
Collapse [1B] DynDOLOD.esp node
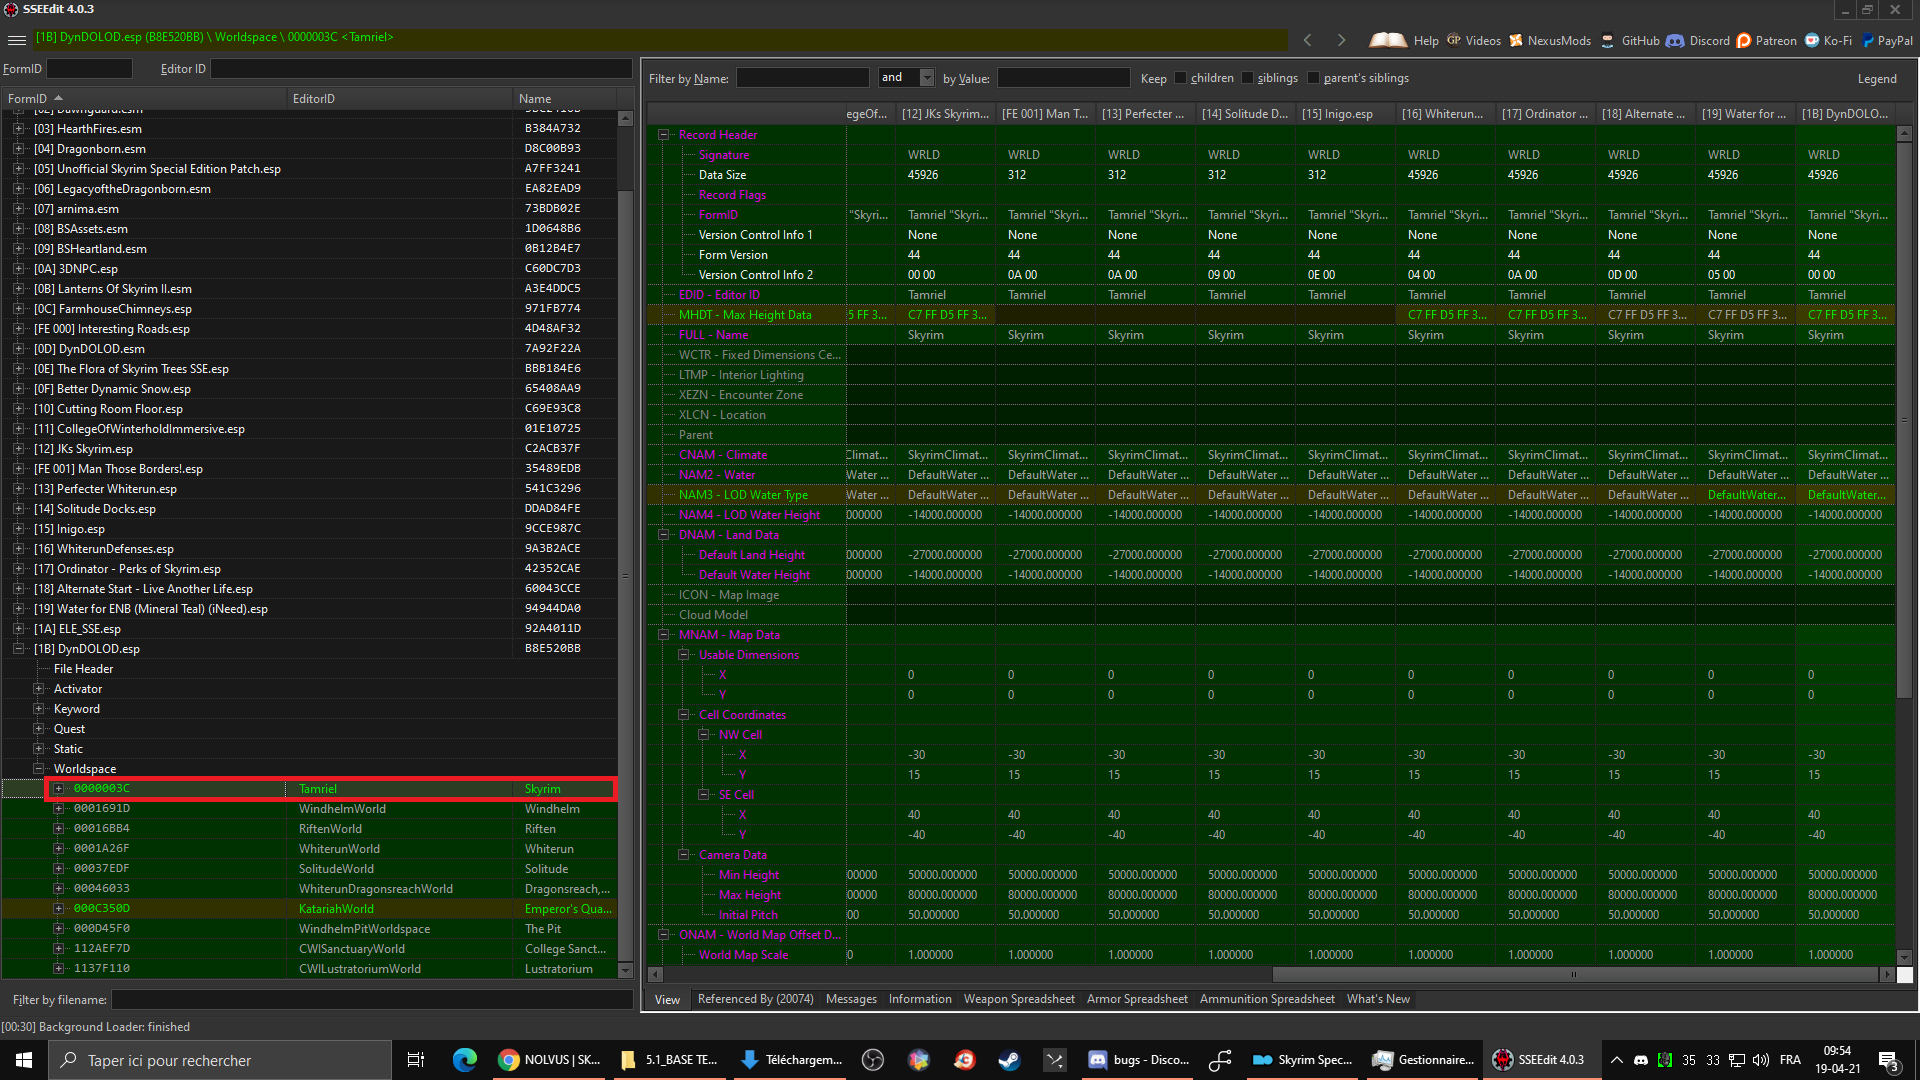click(x=18, y=649)
